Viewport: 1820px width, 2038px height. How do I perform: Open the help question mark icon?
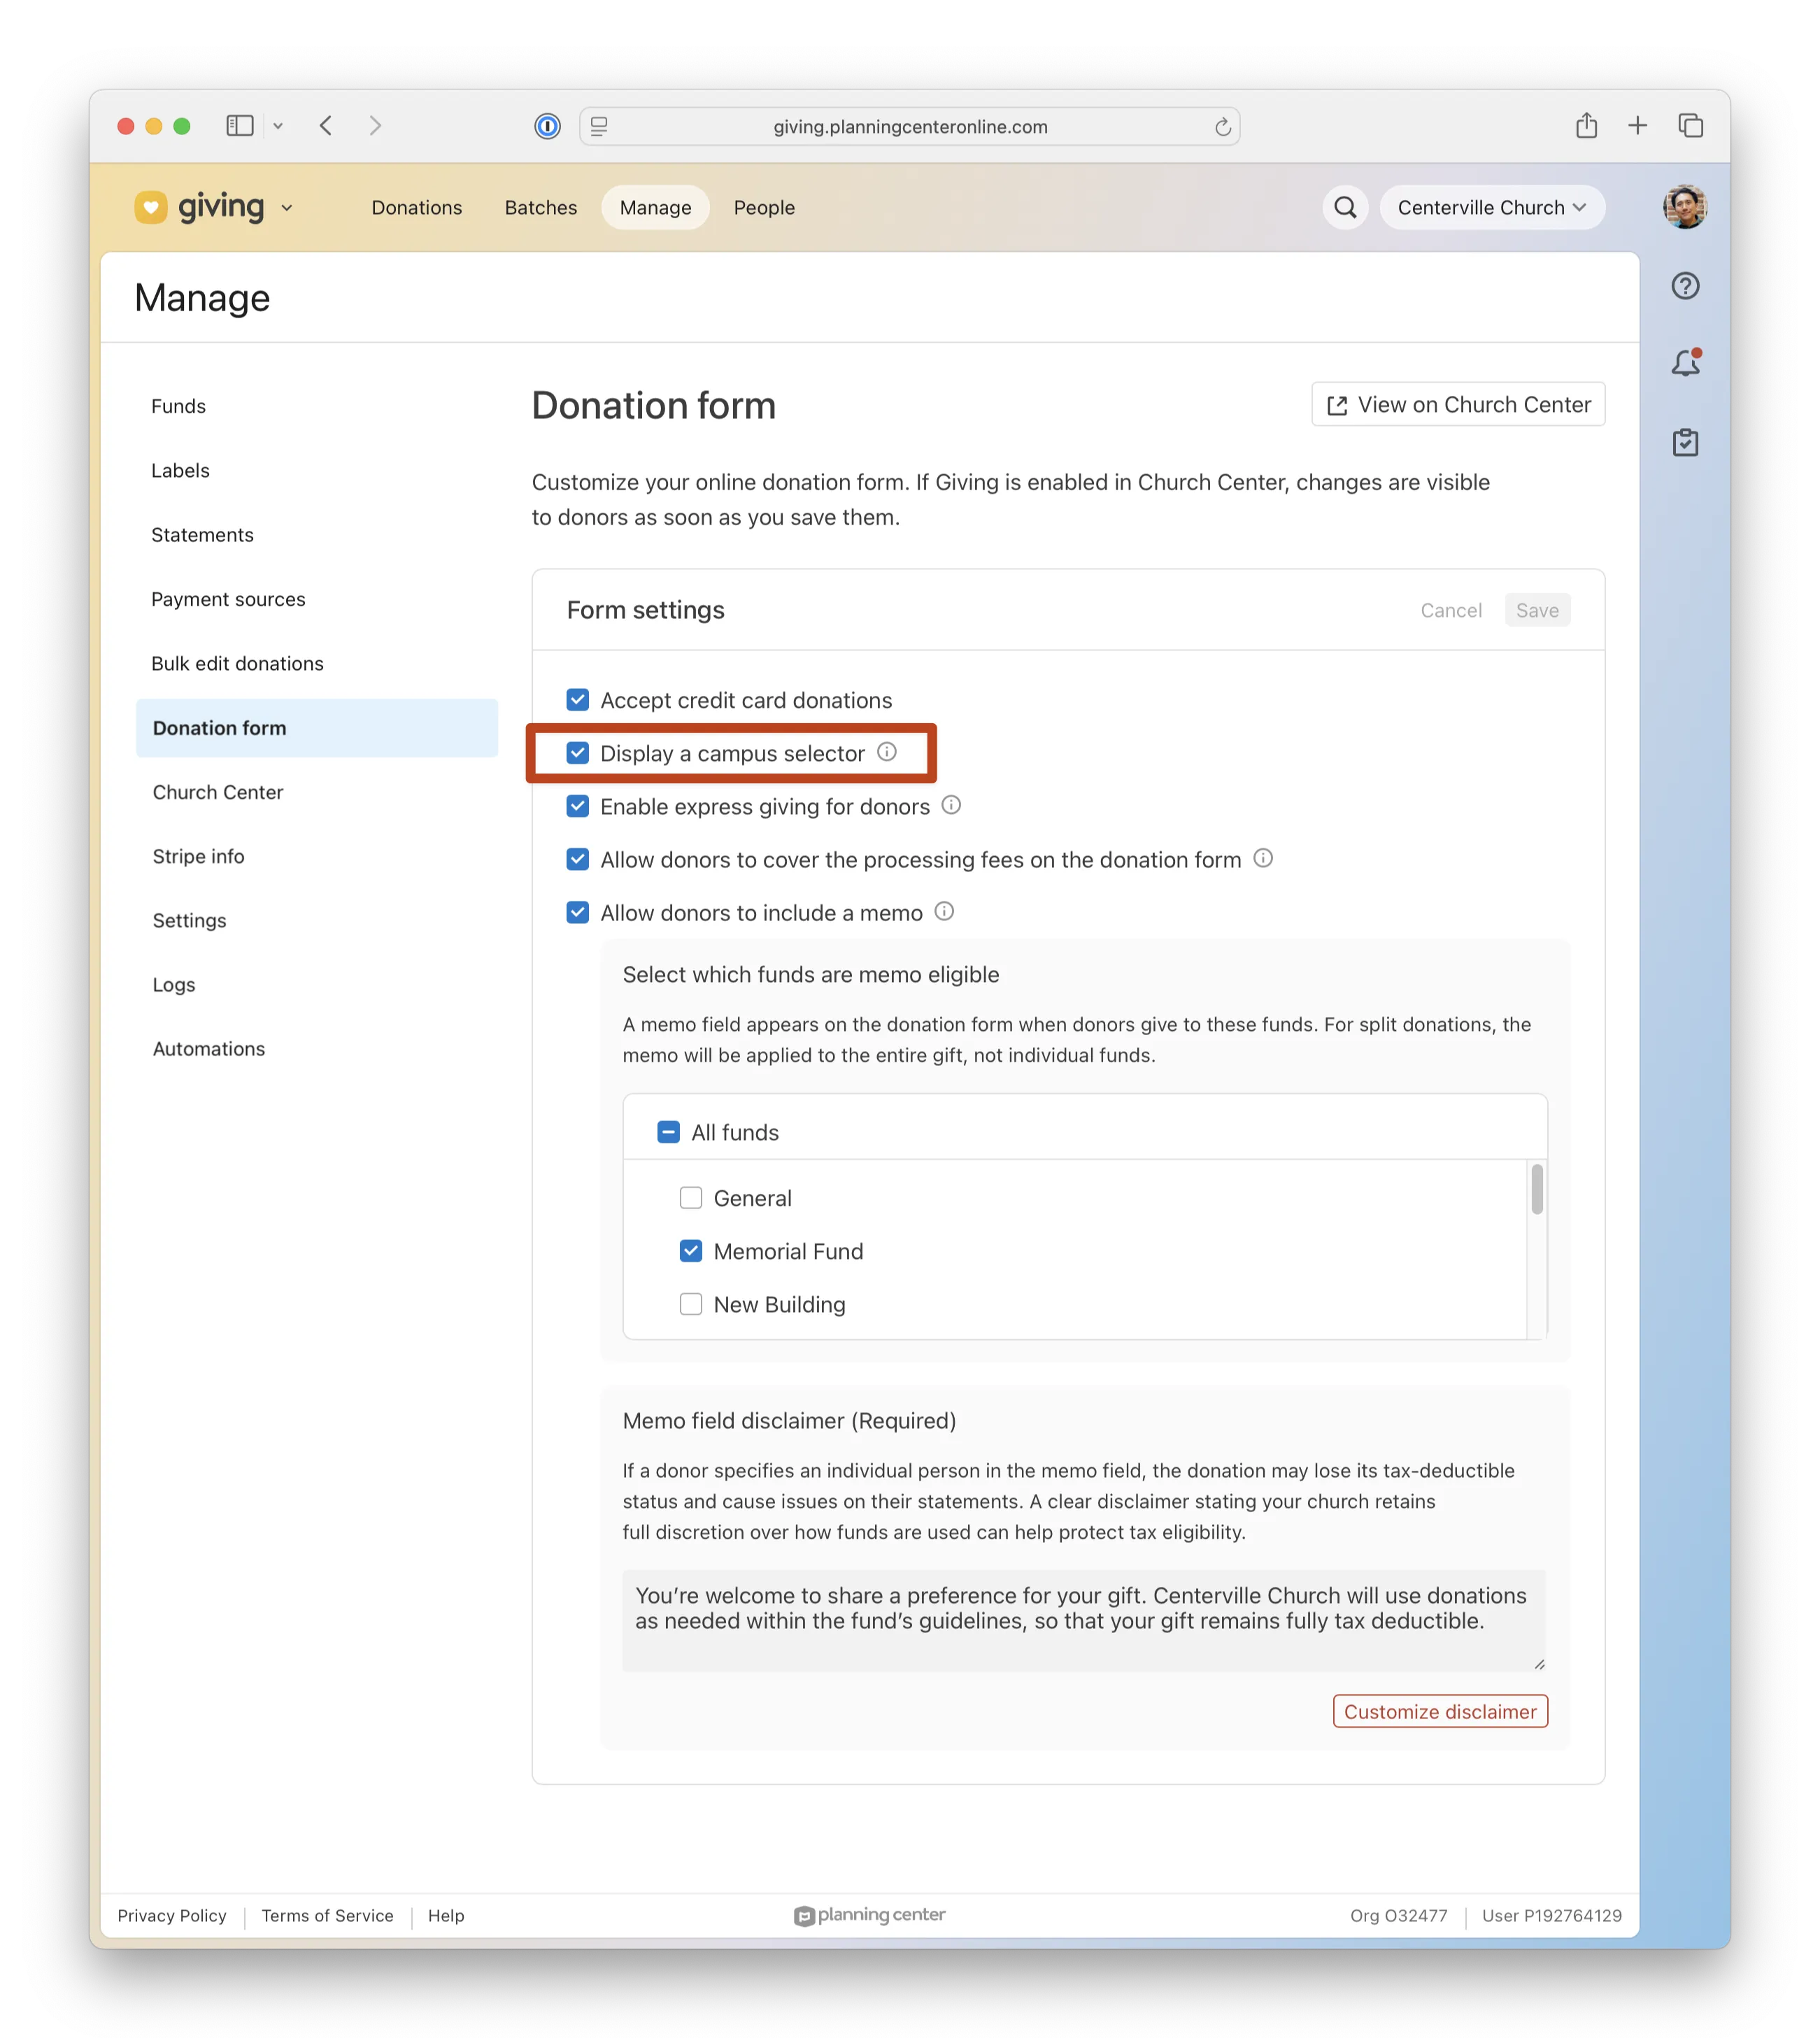[1685, 286]
